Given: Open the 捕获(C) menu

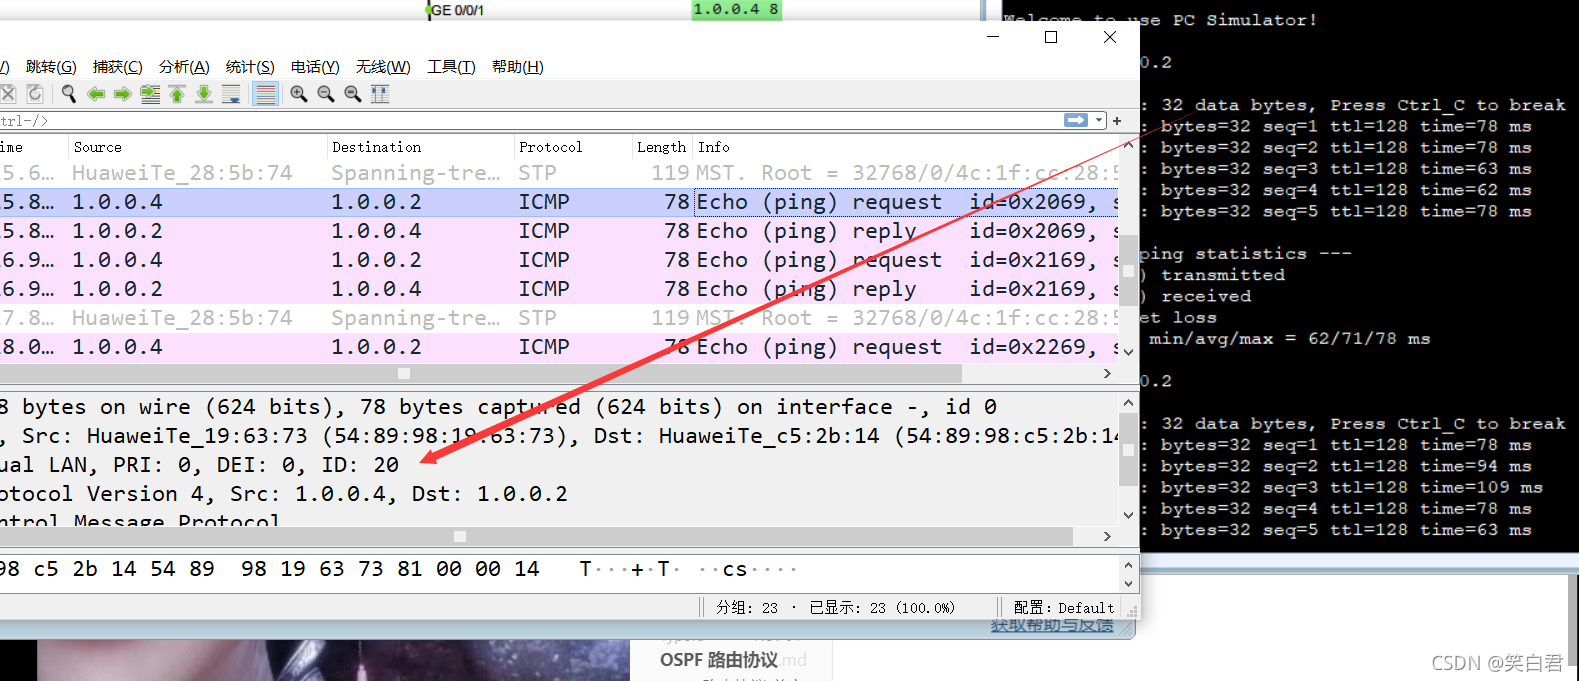Looking at the screenshot, I should coord(118,67).
